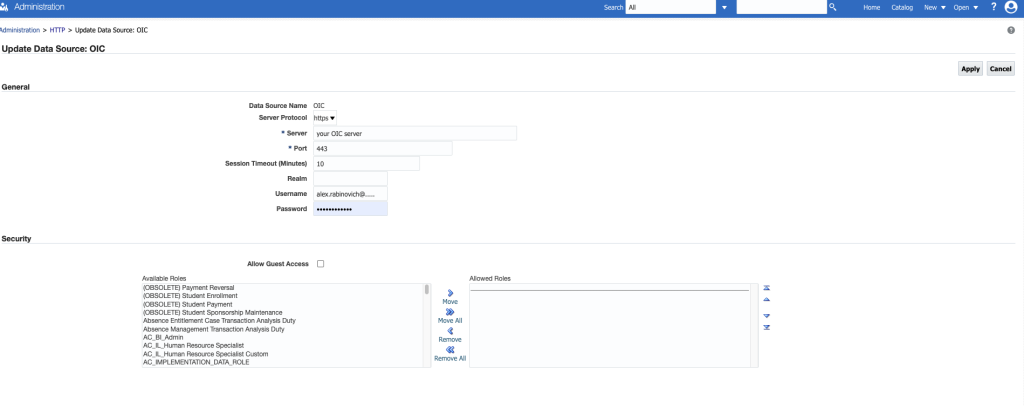
Task: Open the user profile avatar icon
Action: (1012, 7)
